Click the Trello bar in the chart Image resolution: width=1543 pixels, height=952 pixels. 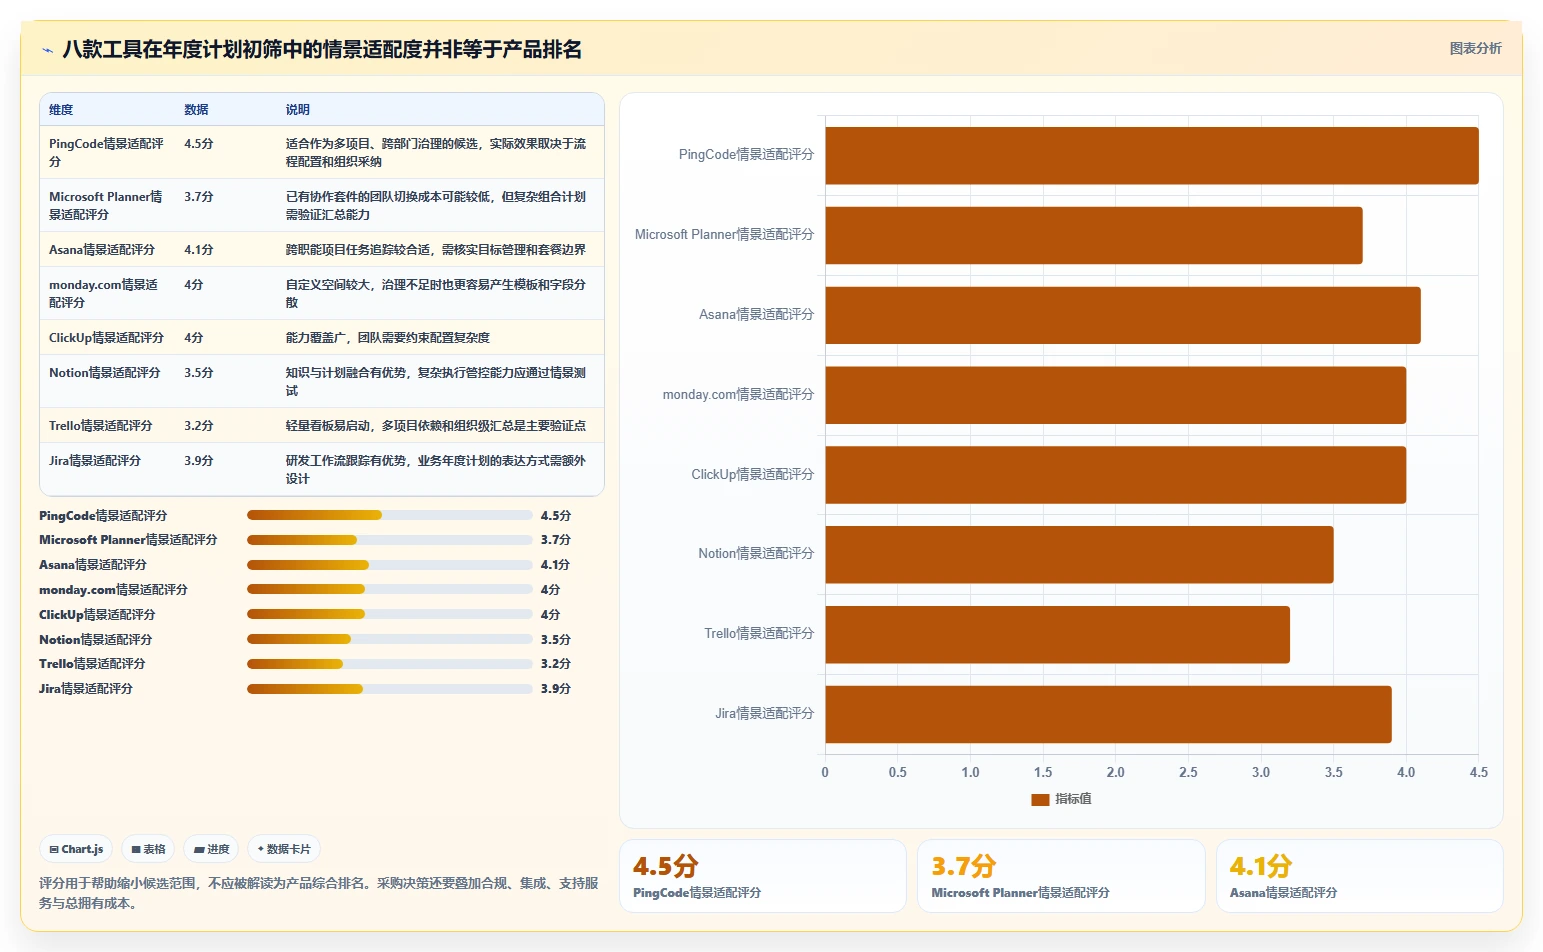point(1057,634)
